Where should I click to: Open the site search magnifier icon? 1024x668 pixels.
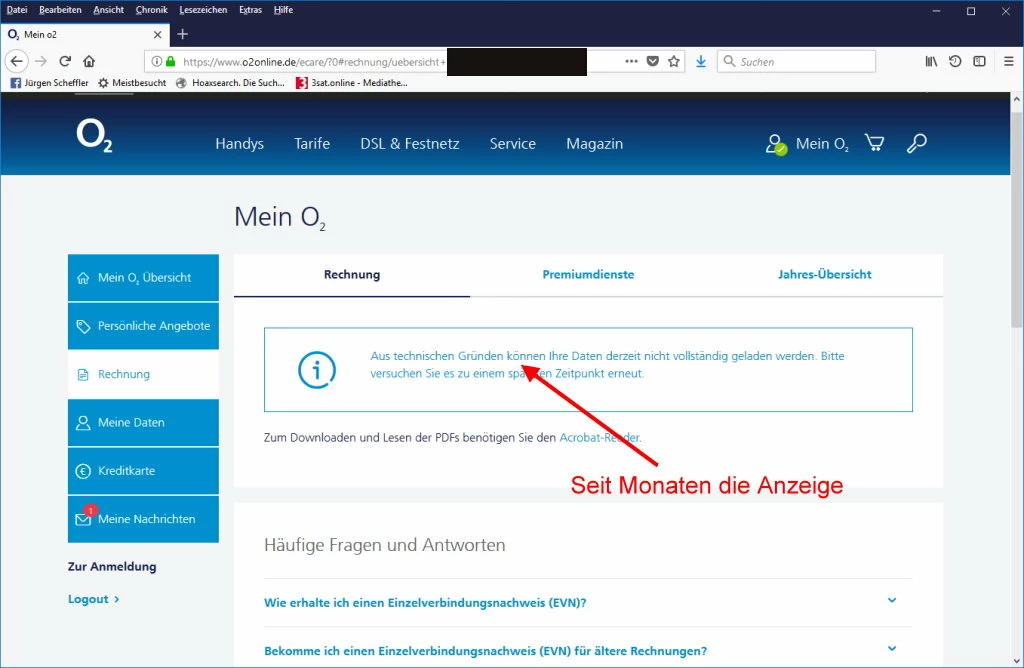(916, 143)
